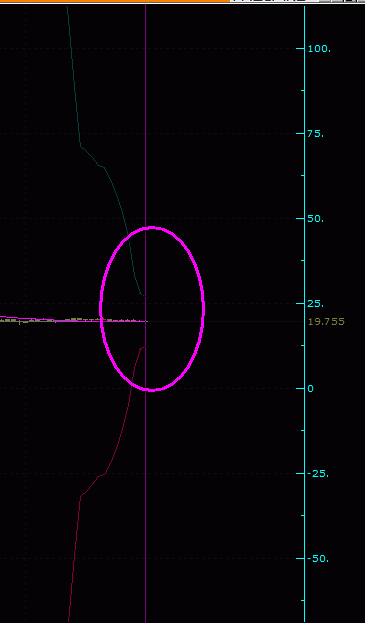Click the grey title bar segment
The height and width of the screenshot is (623, 365).
coord(275,1)
